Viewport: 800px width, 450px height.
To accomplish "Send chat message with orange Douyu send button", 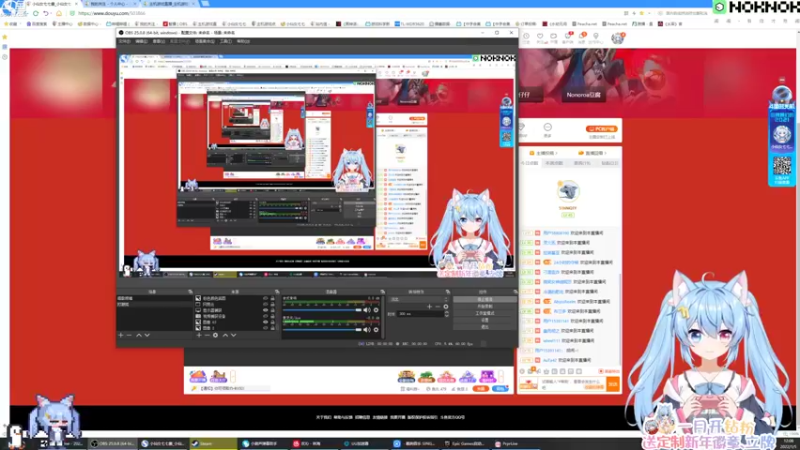I will [613, 384].
